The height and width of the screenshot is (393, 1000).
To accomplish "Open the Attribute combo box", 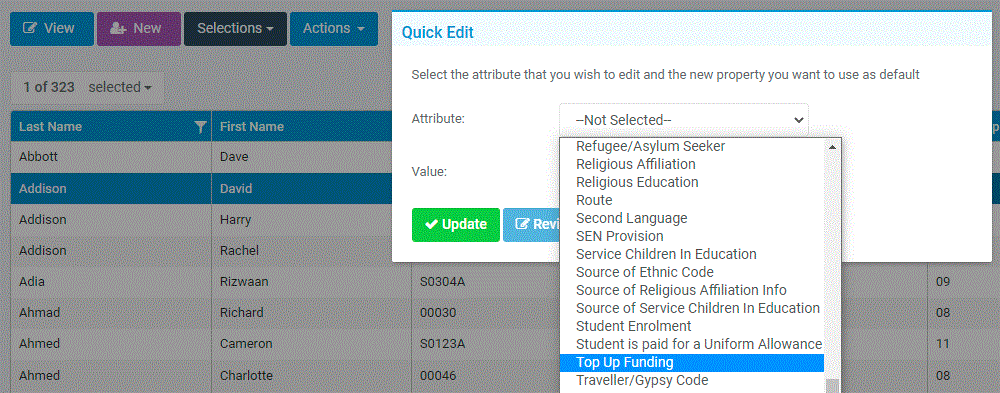I will 684,119.
